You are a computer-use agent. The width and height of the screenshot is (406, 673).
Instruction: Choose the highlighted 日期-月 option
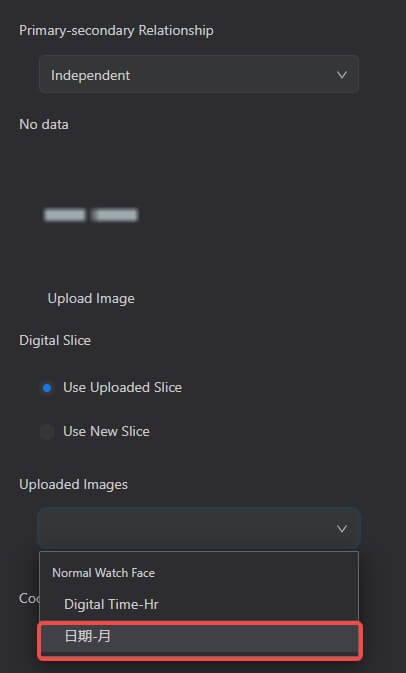(199, 637)
